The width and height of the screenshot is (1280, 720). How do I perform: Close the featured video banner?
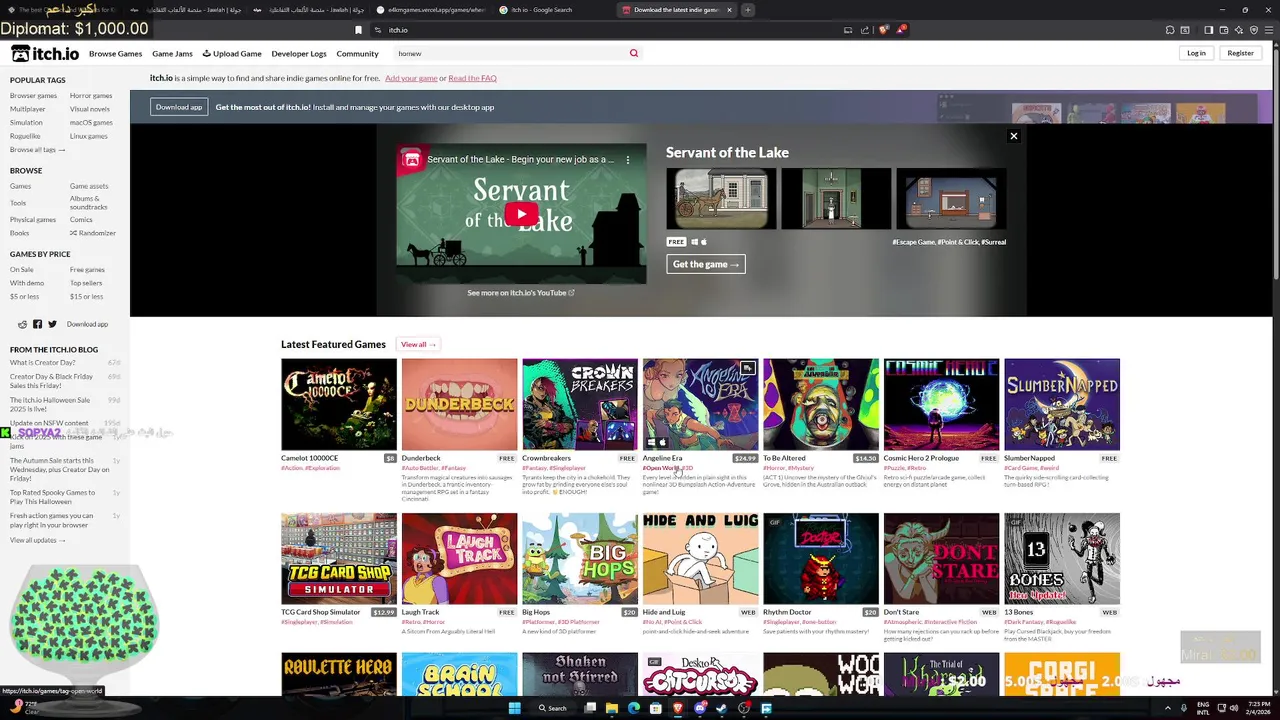[1013, 136]
